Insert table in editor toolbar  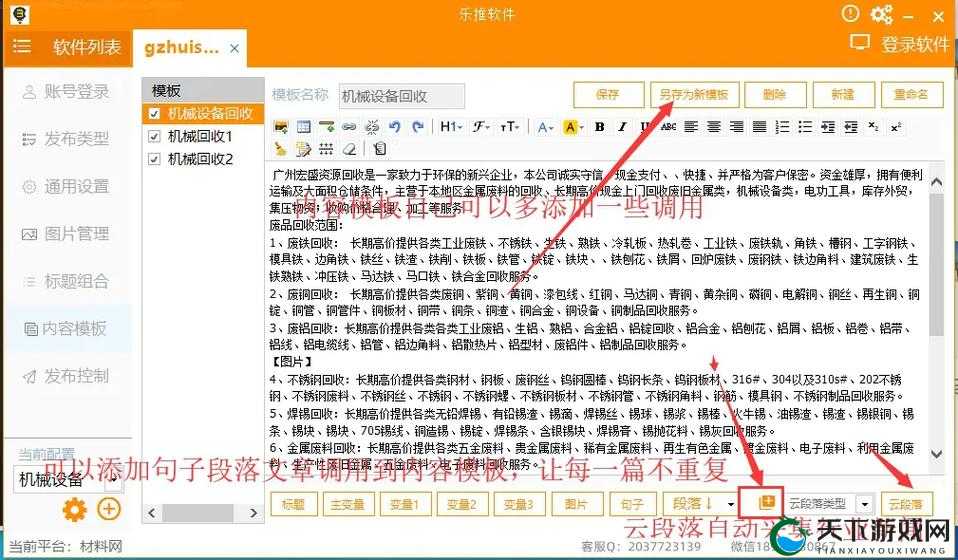pyautogui.click(x=304, y=126)
